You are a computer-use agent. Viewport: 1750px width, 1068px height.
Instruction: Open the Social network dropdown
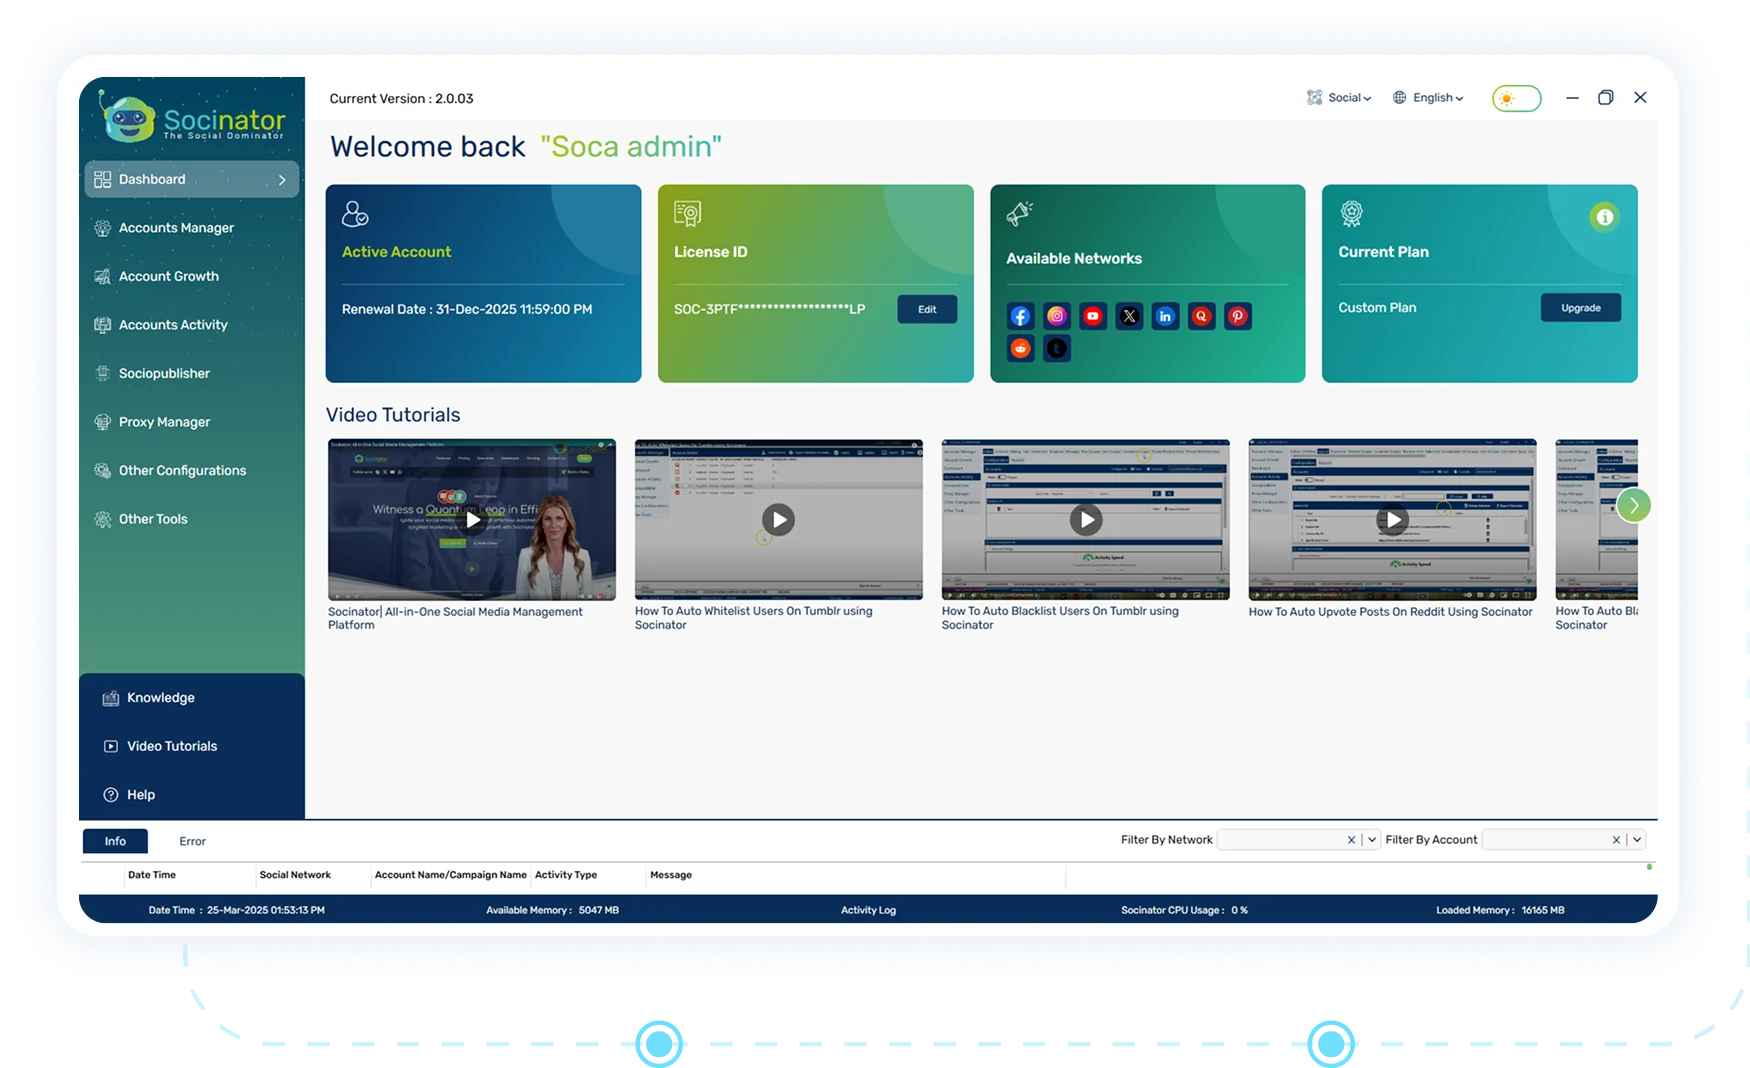pyautogui.click(x=1339, y=98)
